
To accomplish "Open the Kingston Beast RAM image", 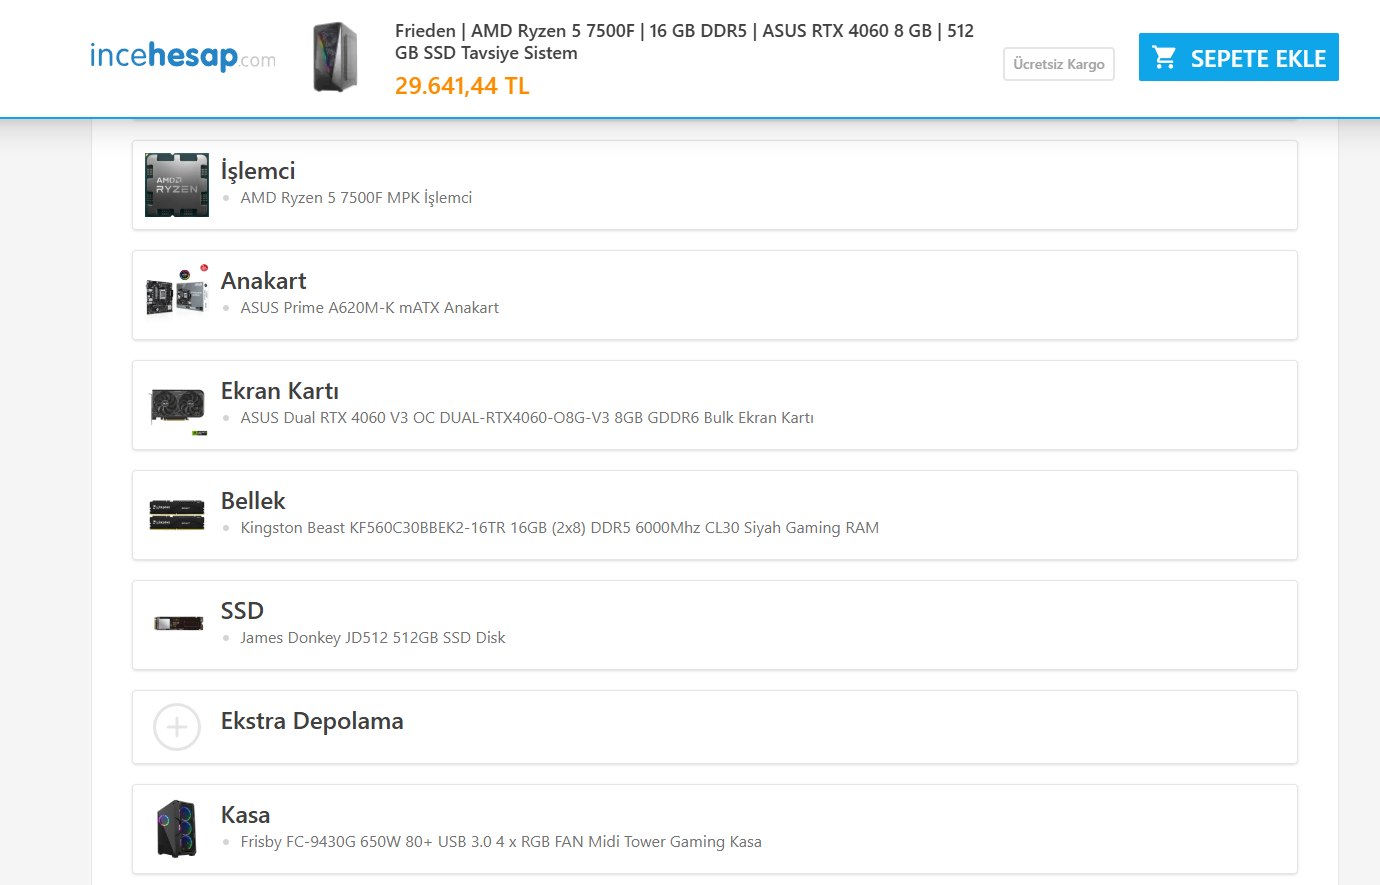I will coord(177,515).
